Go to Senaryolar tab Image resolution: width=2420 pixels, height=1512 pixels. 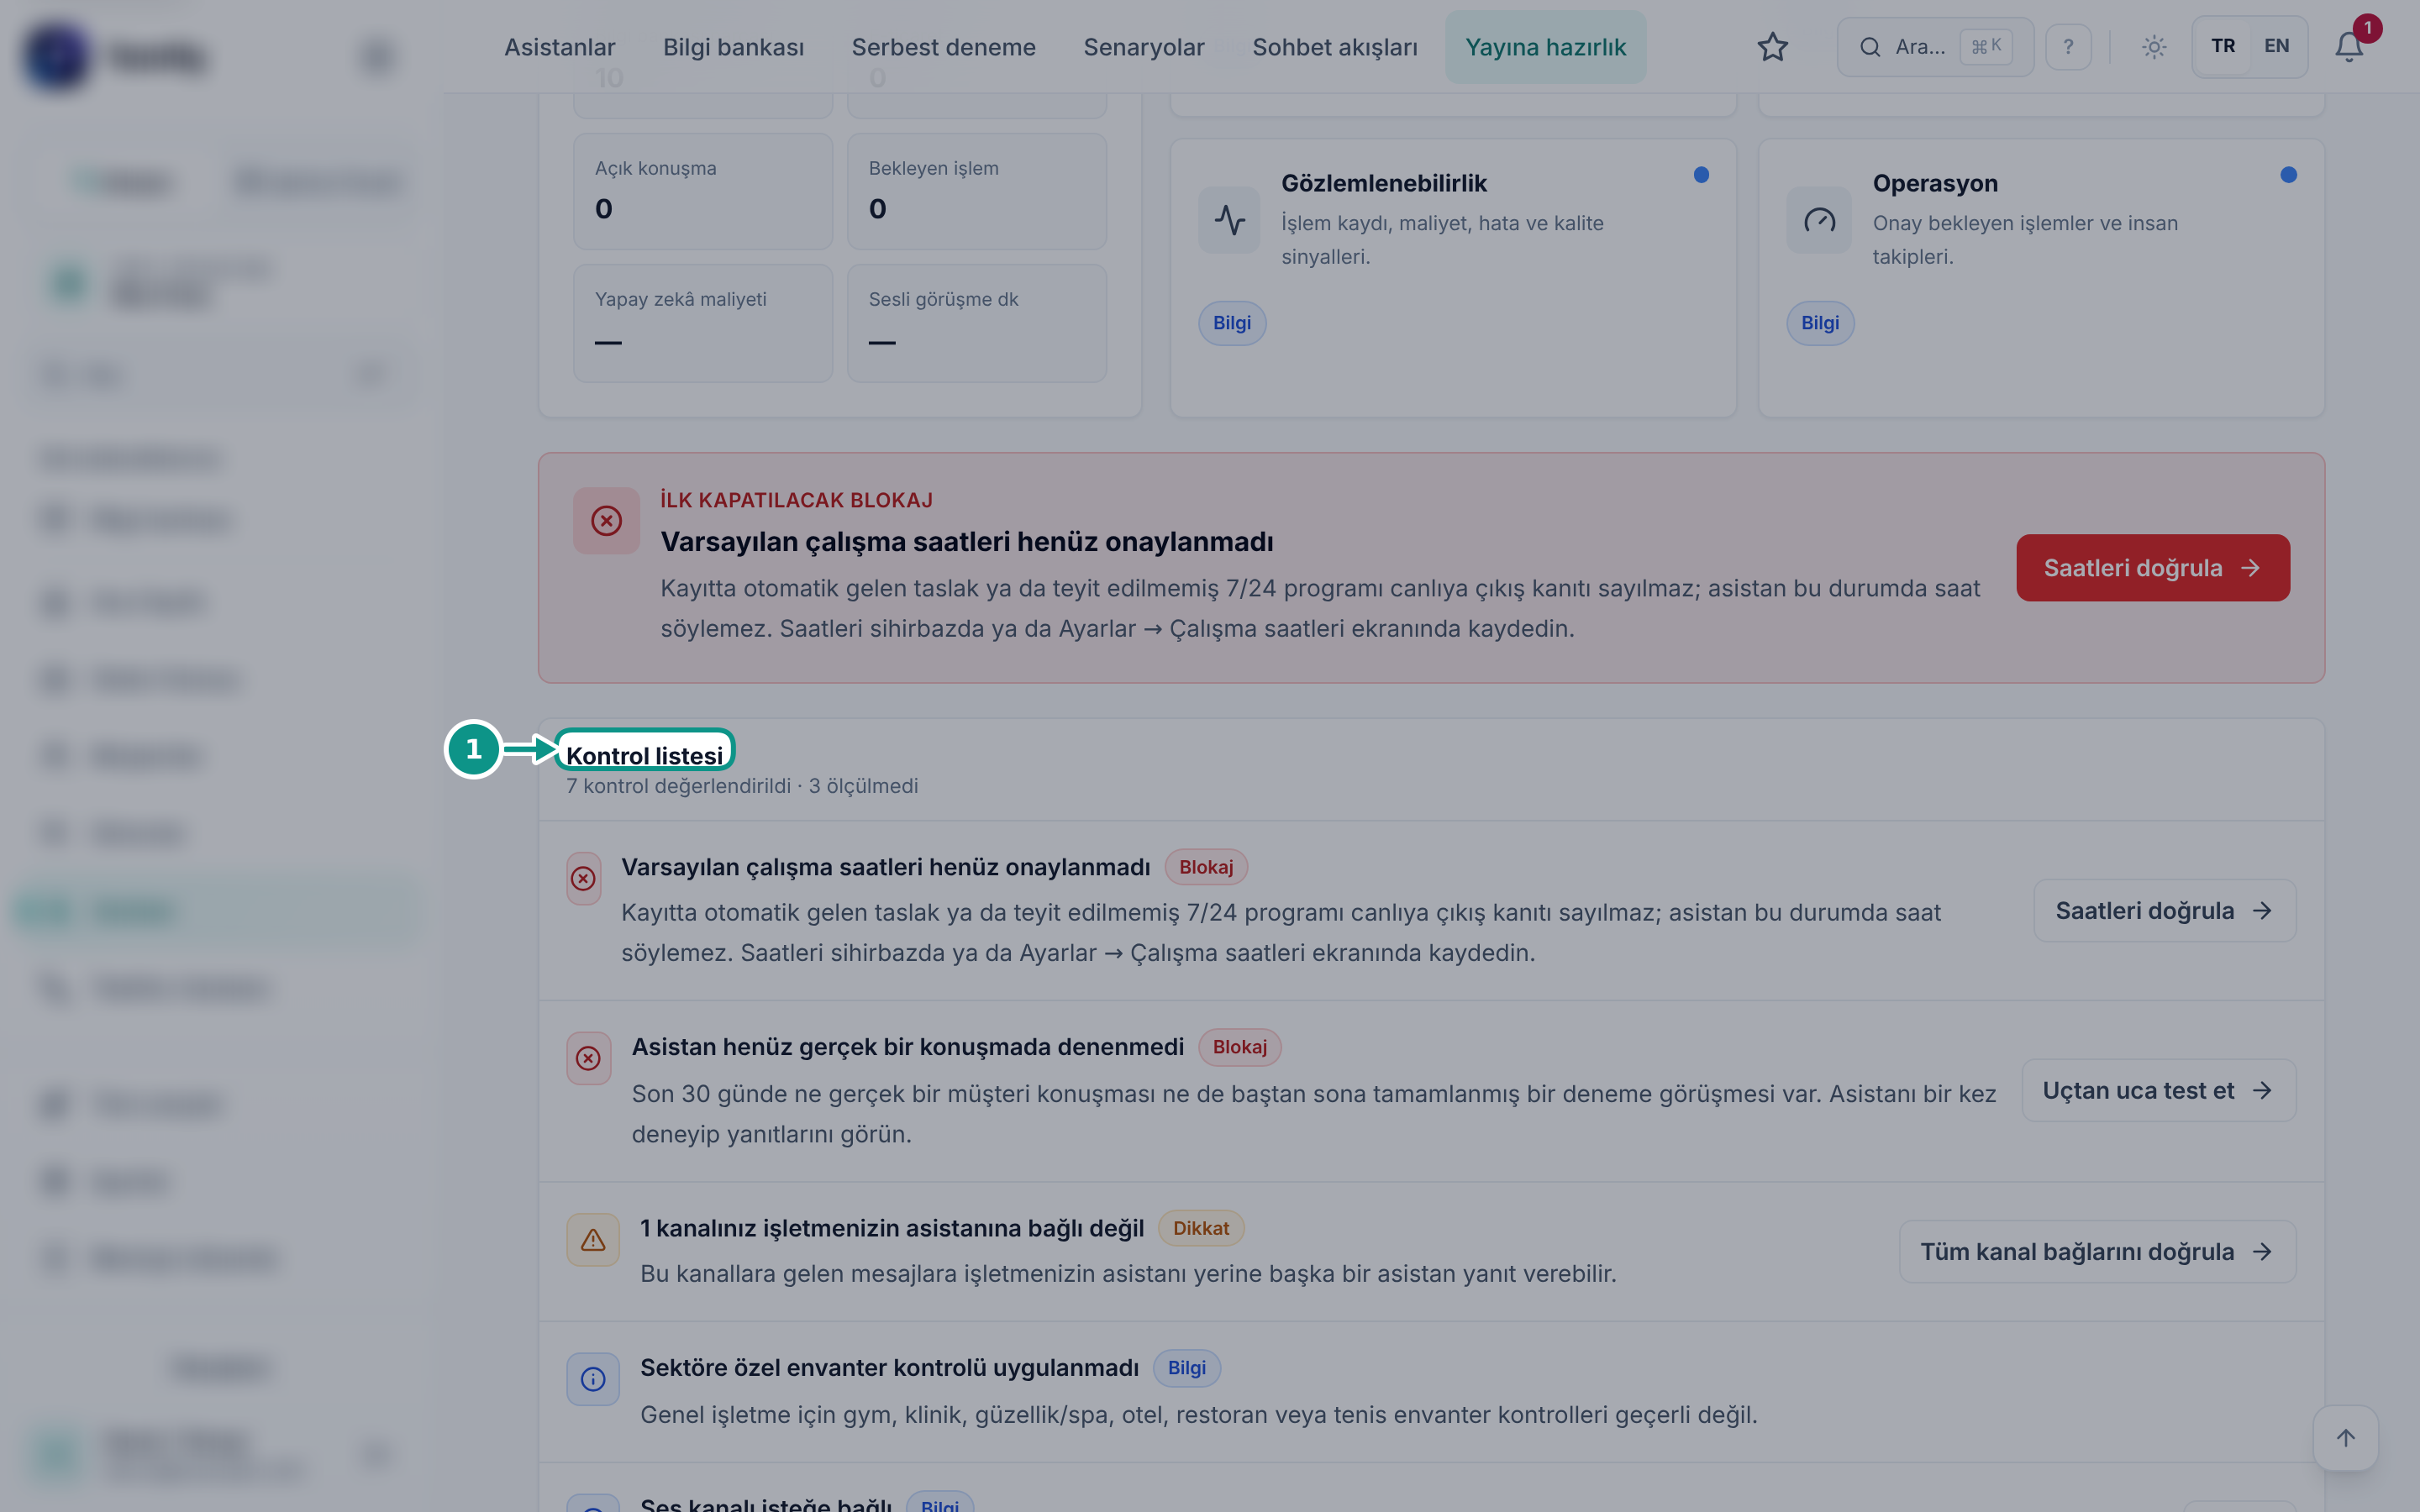click(x=1143, y=47)
